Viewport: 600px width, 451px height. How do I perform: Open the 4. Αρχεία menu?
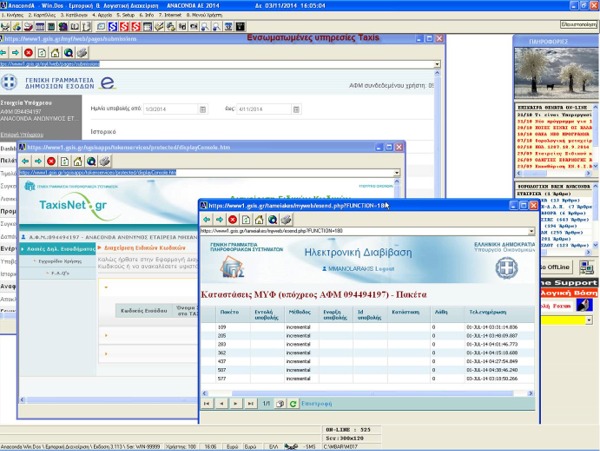[102, 15]
